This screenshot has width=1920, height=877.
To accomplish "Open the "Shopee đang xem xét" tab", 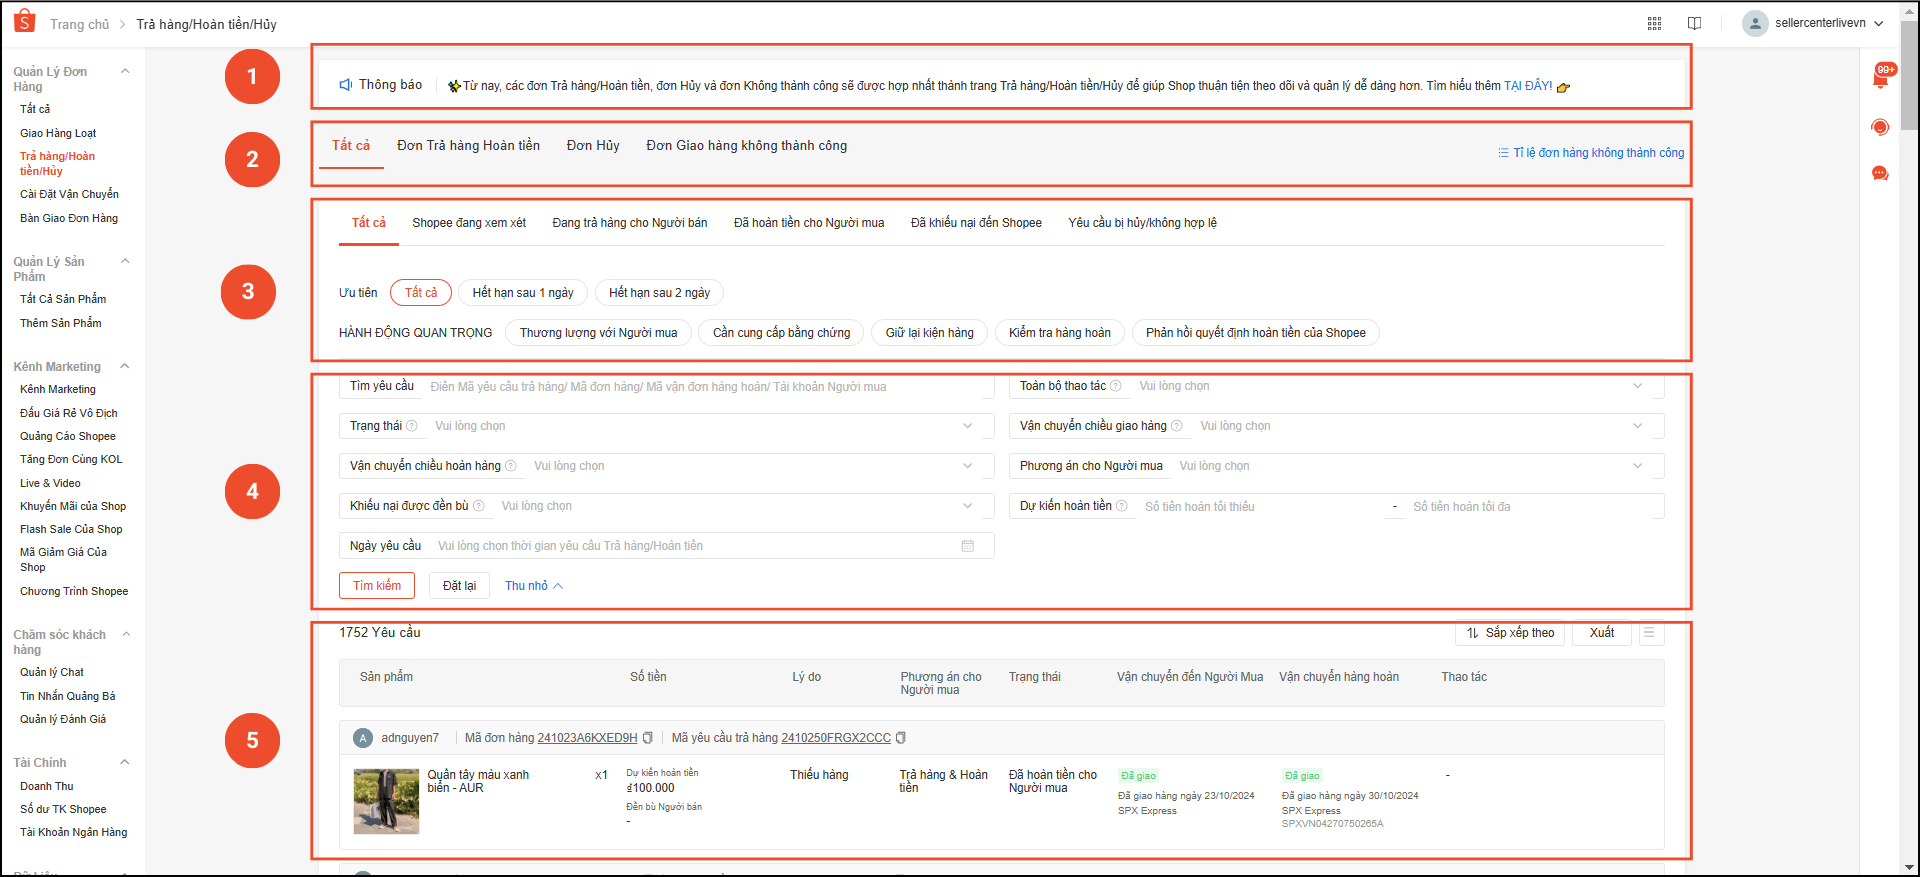I will tap(469, 223).
